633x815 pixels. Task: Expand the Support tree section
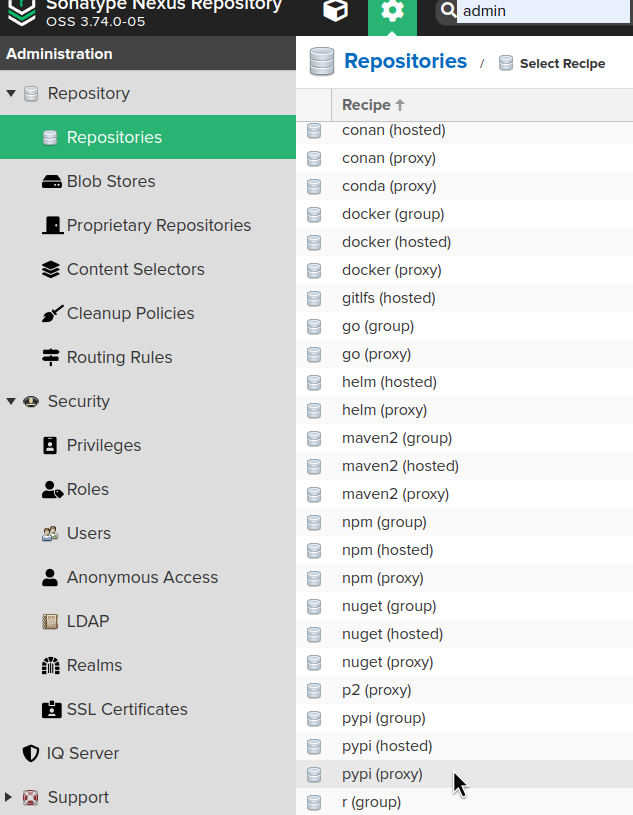(x=8, y=797)
